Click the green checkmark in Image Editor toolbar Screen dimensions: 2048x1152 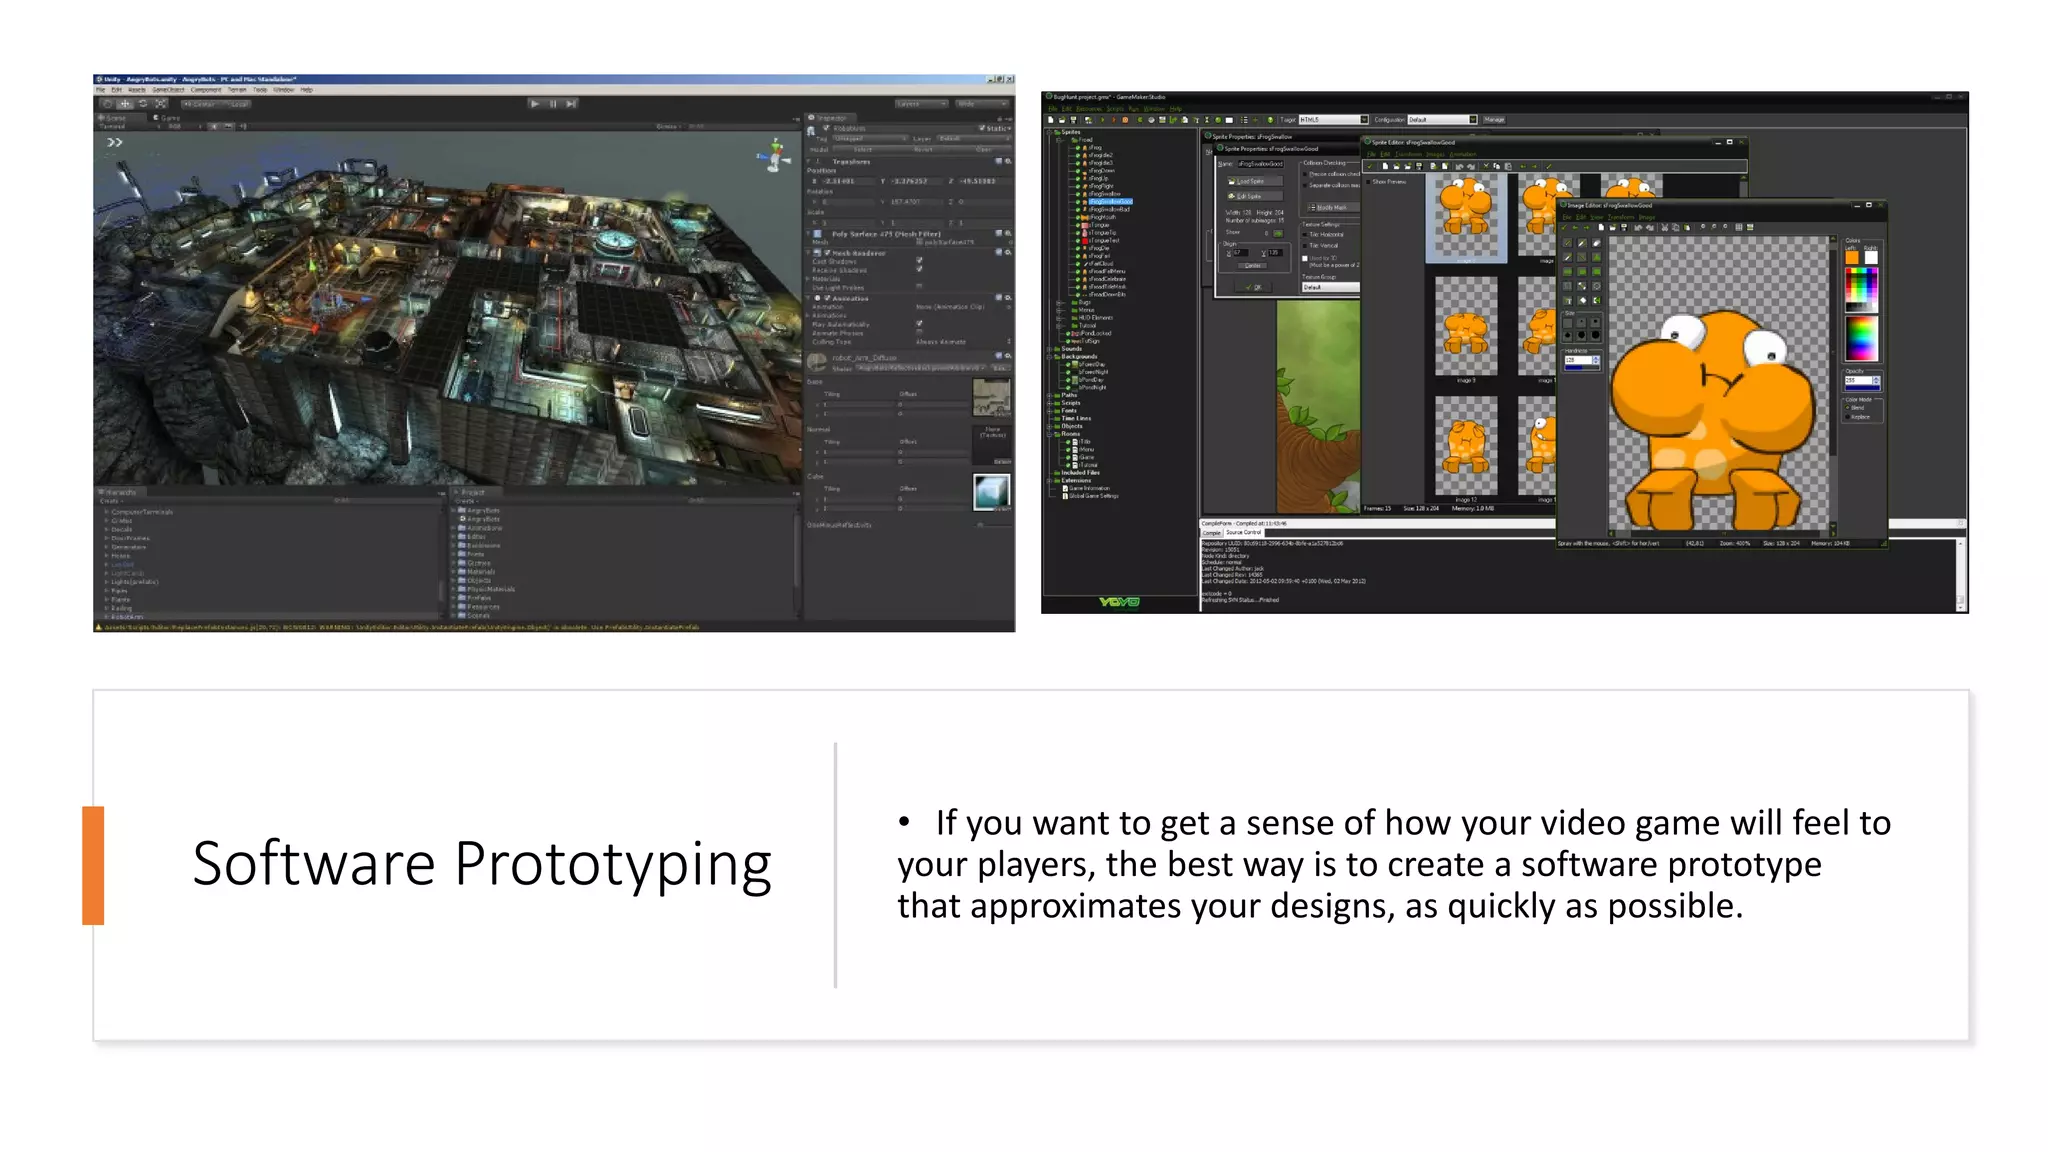[x=1566, y=227]
